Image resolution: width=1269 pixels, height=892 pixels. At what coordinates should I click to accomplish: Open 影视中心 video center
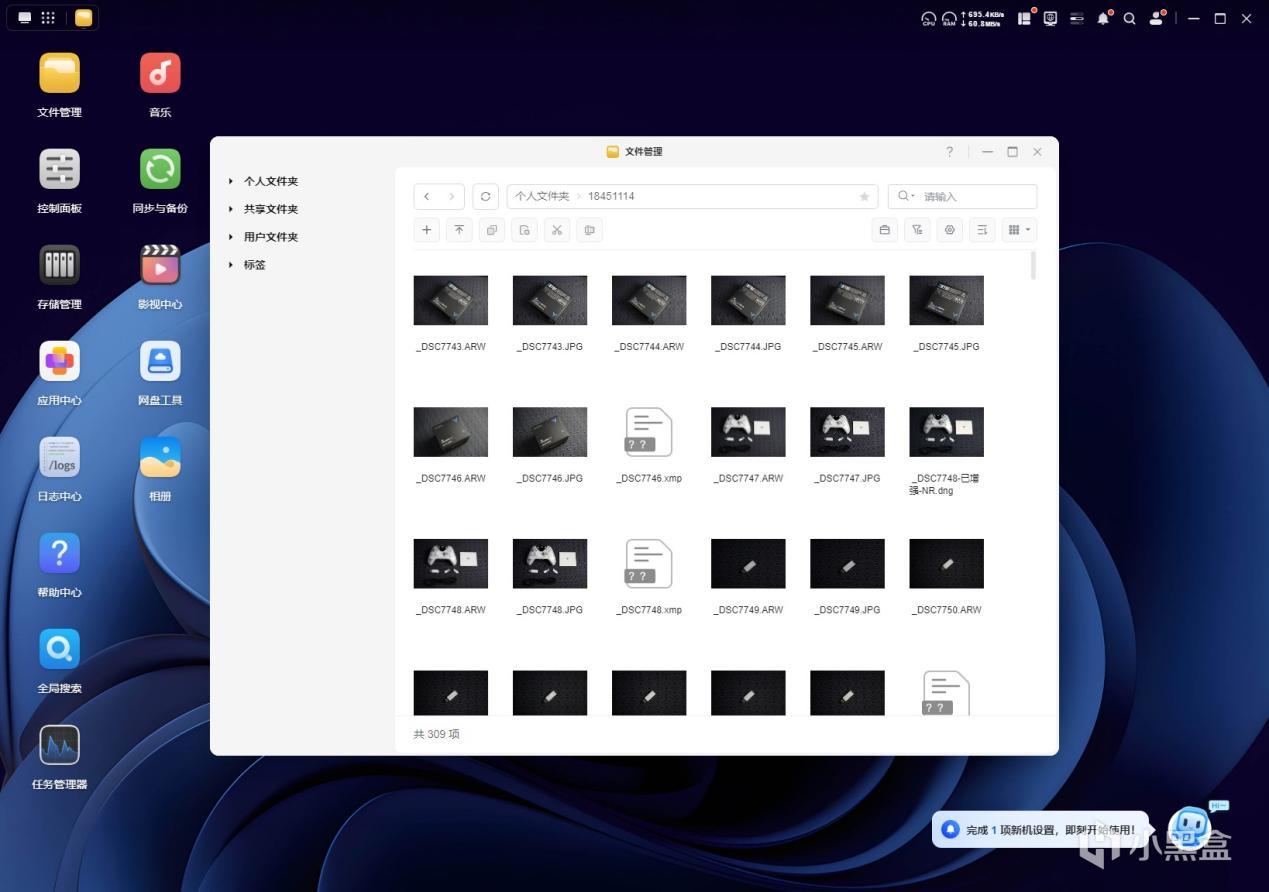[x=160, y=266]
